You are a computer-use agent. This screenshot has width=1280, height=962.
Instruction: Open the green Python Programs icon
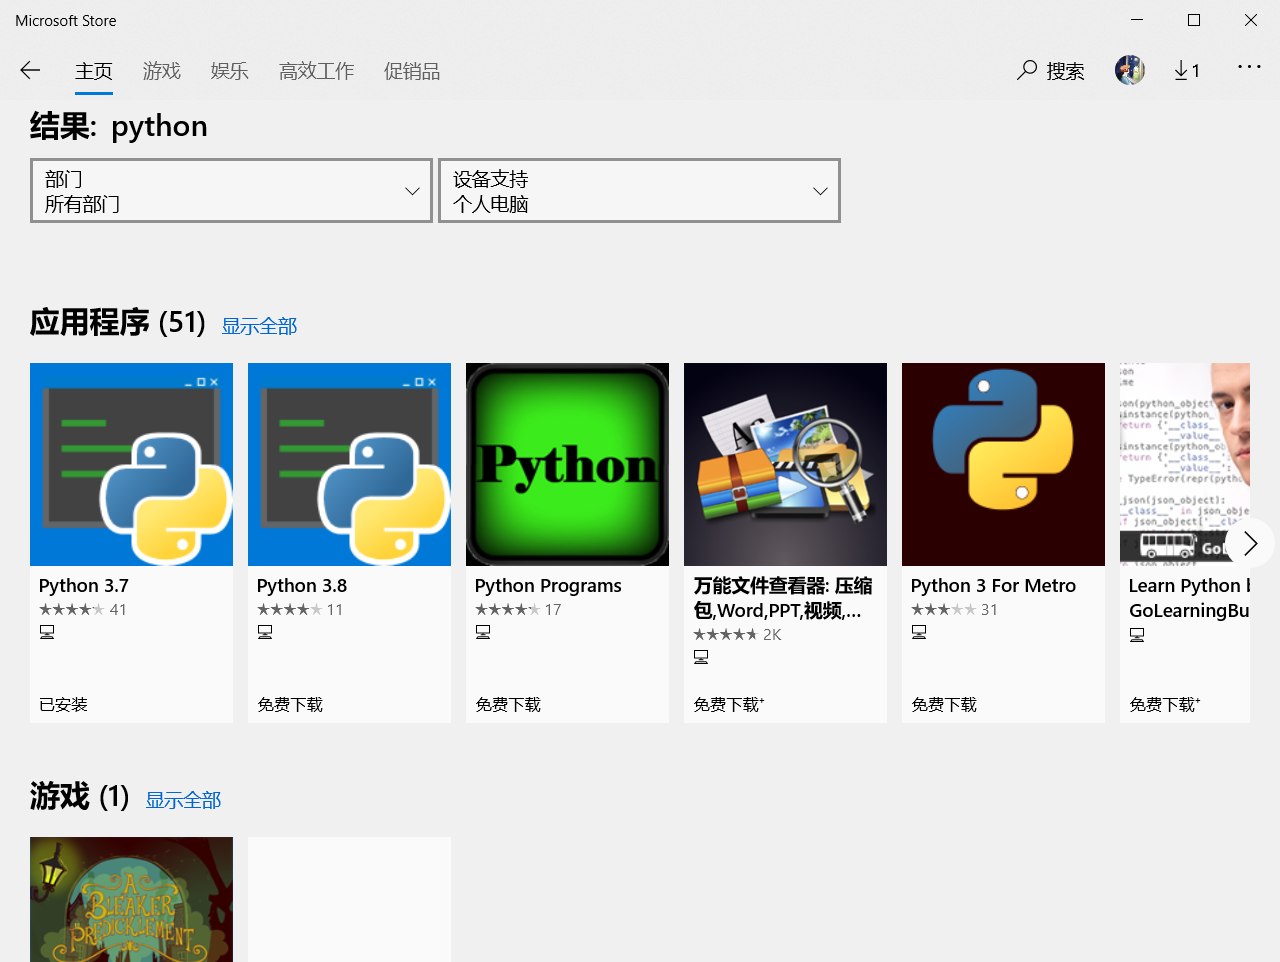click(567, 464)
